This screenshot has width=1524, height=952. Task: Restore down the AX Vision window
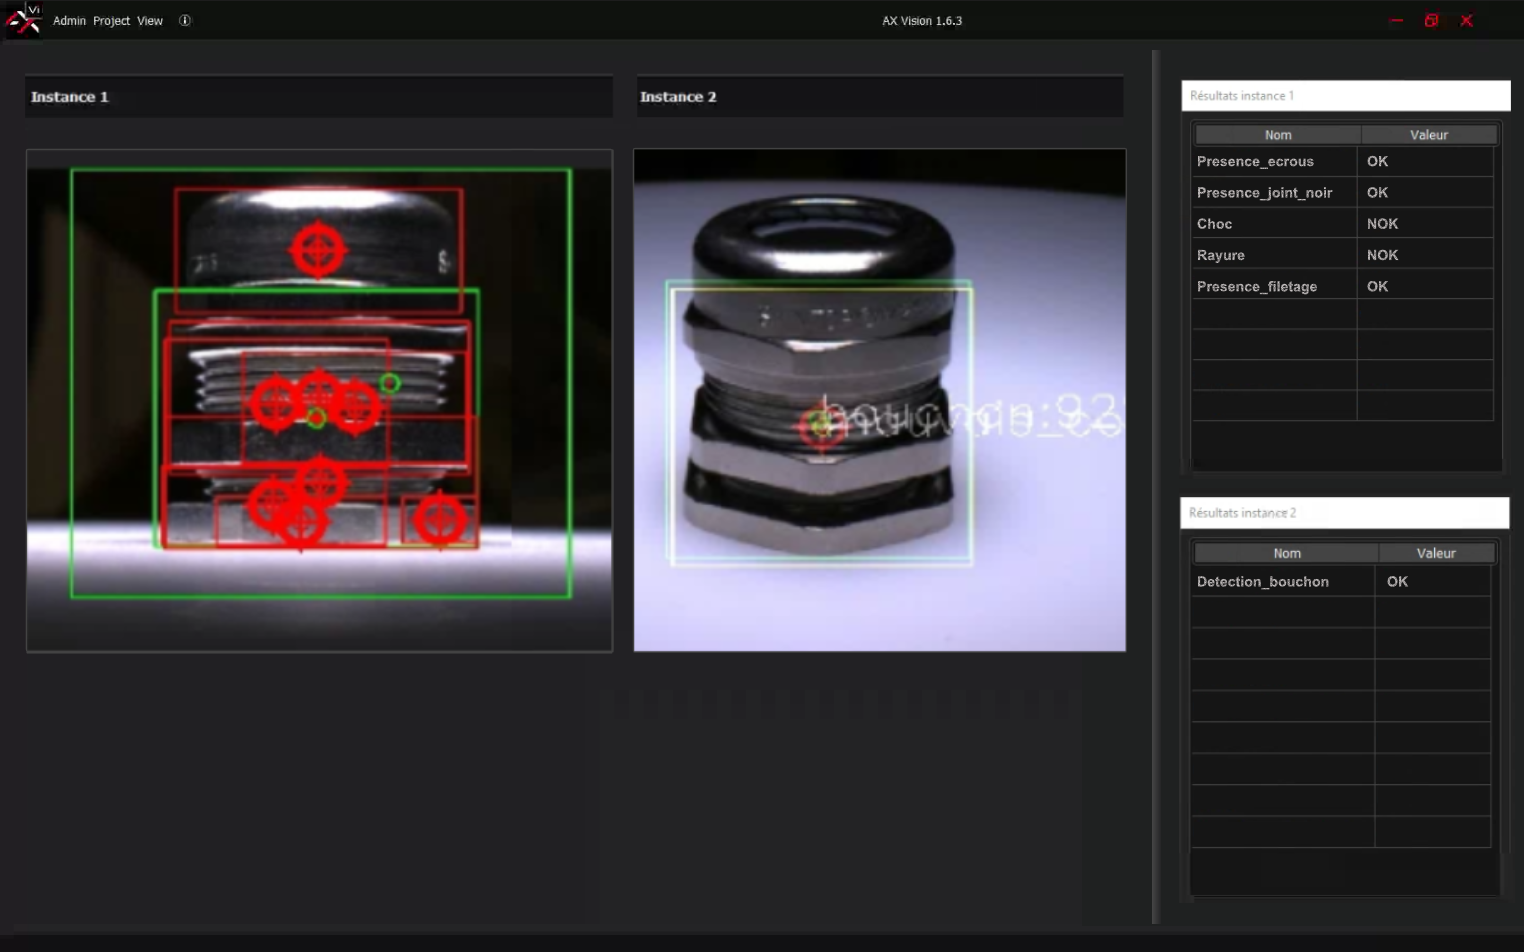pyautogui.click(x=1431, y=21)
